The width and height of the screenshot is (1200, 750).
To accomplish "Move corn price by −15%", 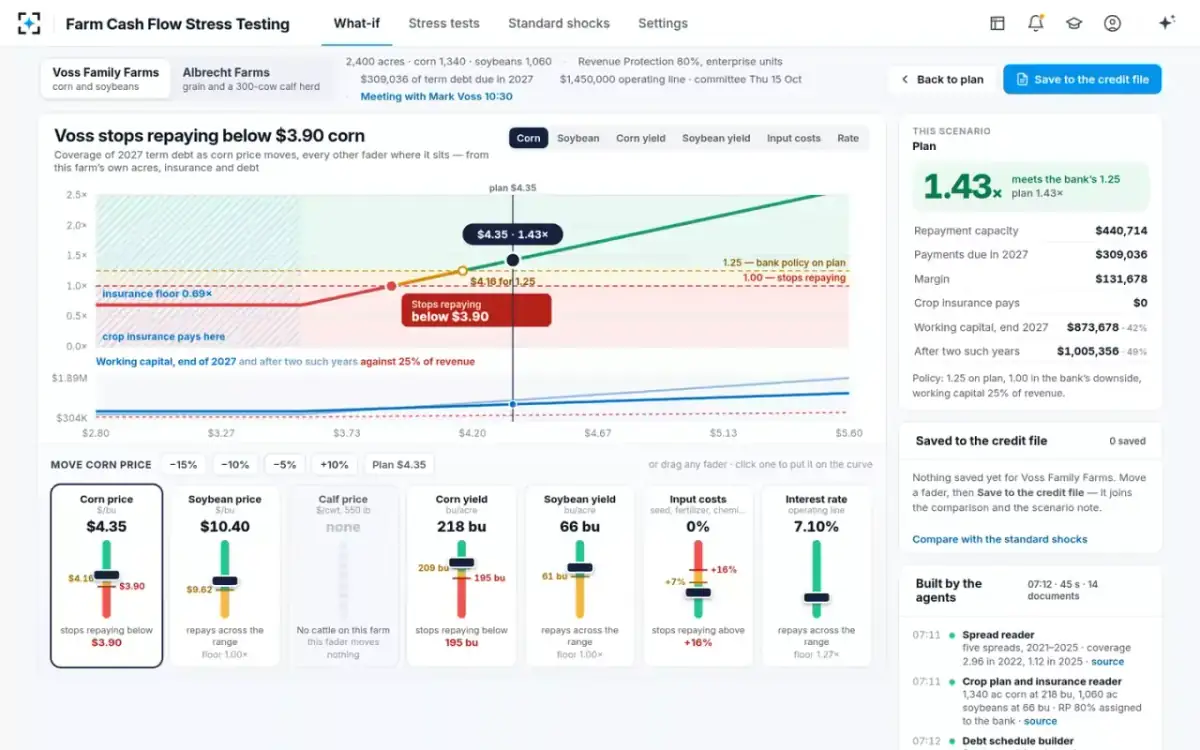I will [184, 465].
